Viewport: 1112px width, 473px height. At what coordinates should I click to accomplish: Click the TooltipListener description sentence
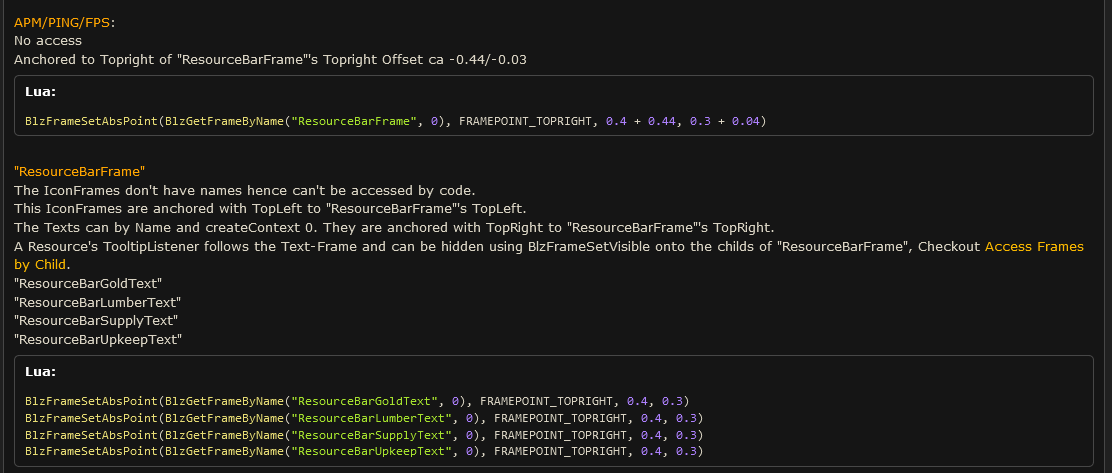[x=549, y=255]
